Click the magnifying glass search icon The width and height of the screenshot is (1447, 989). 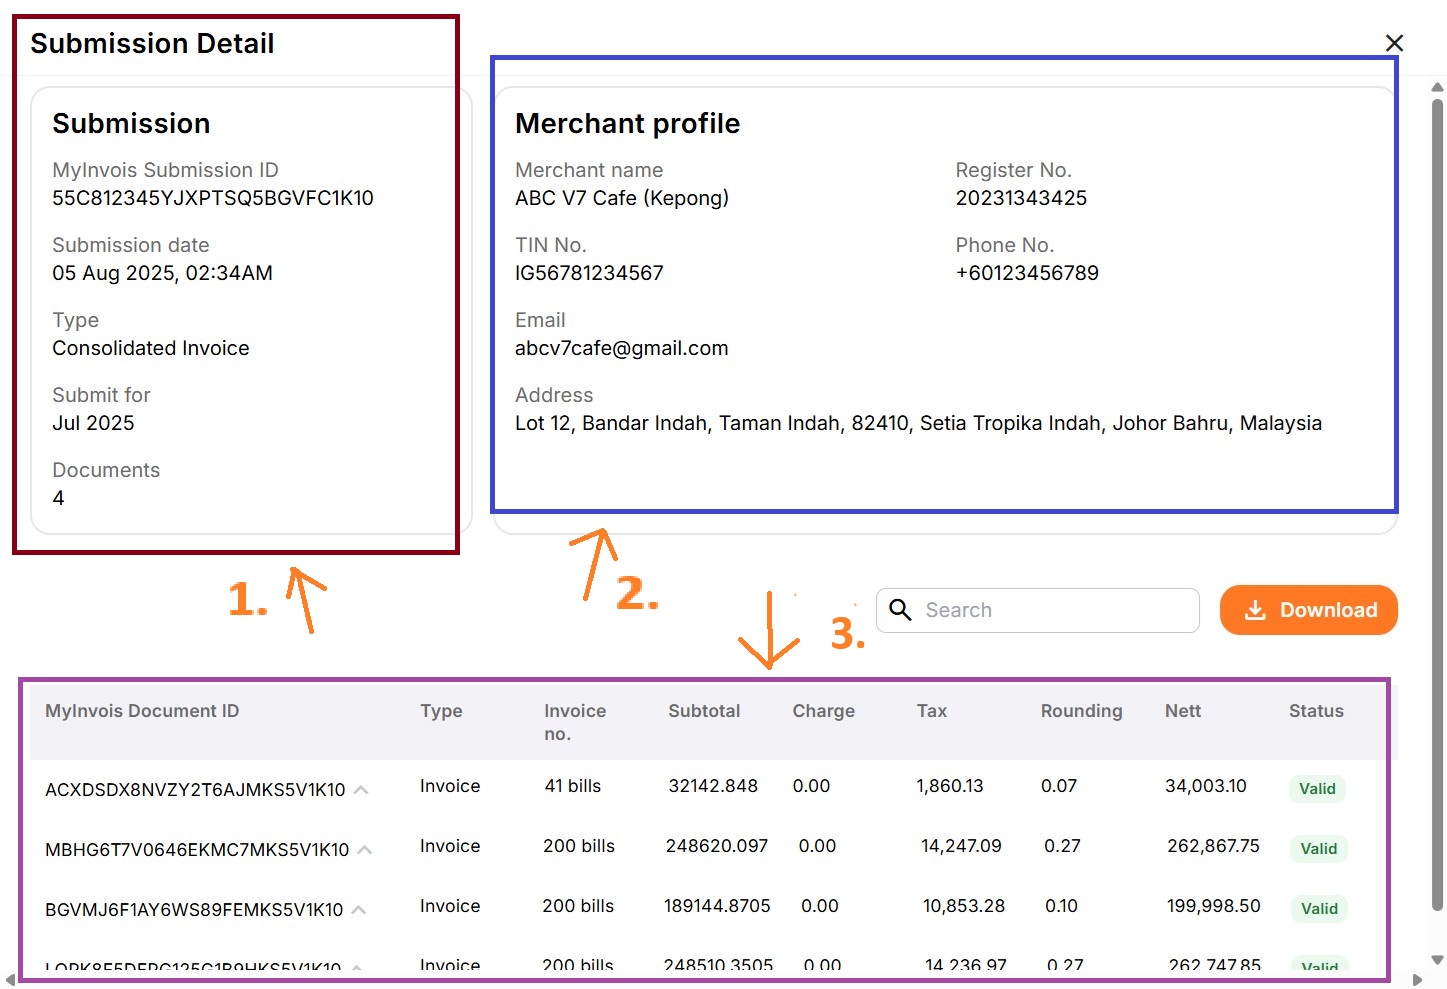(x=900, y=610)
